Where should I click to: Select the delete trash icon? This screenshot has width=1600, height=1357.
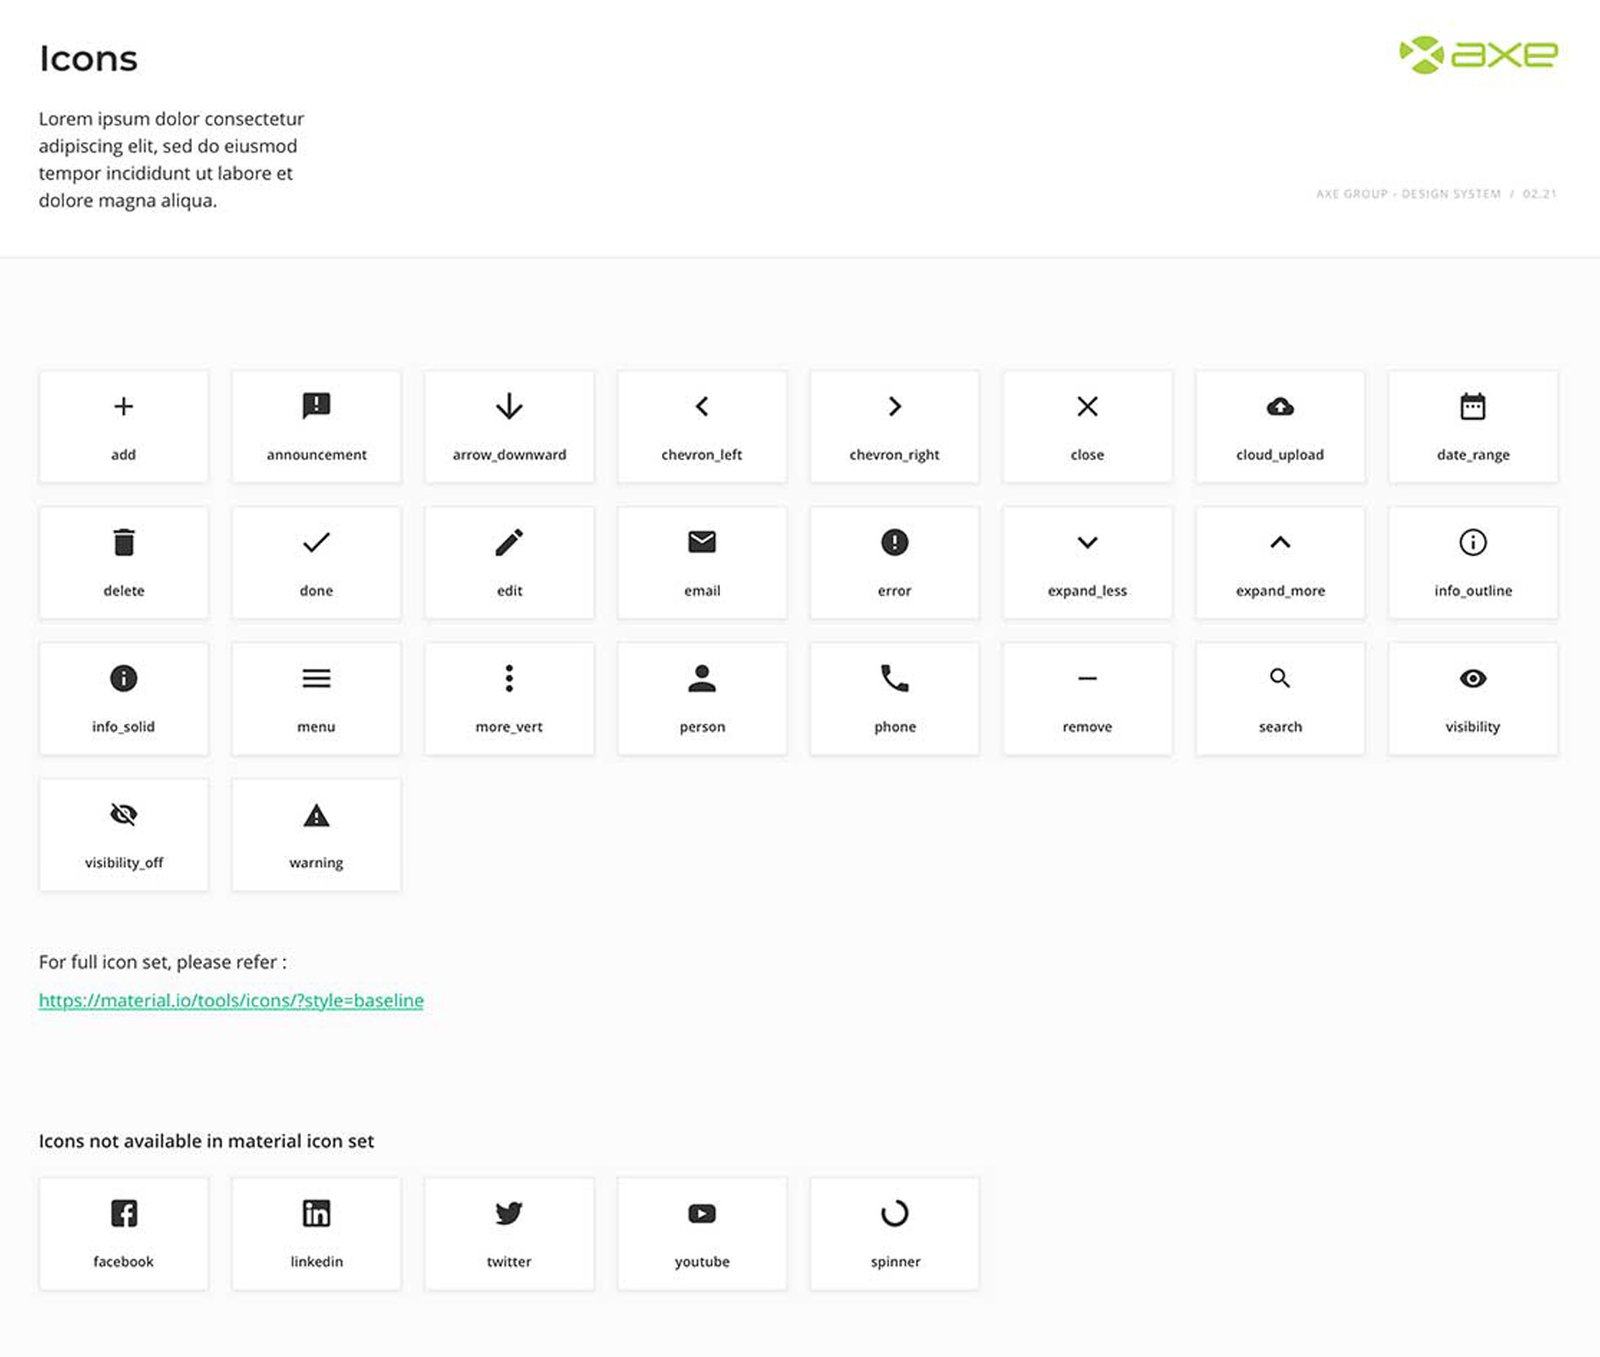pyautogui.click(x=123, y=542)
